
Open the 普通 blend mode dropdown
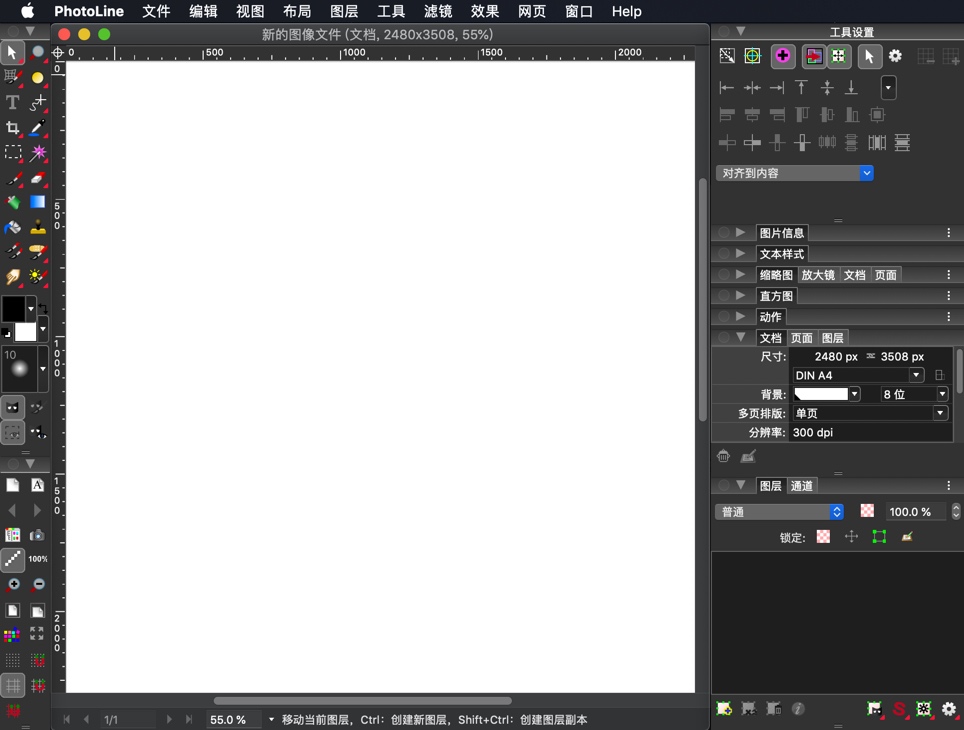pyautogui.click(x=779, y=511)
